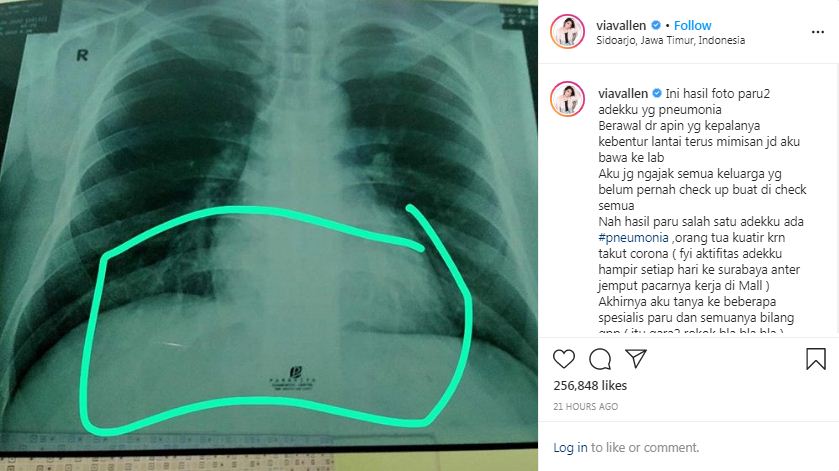This screenshot has width=839, height=471.
Task: Click the heart like icon
Action: [563, 359]
